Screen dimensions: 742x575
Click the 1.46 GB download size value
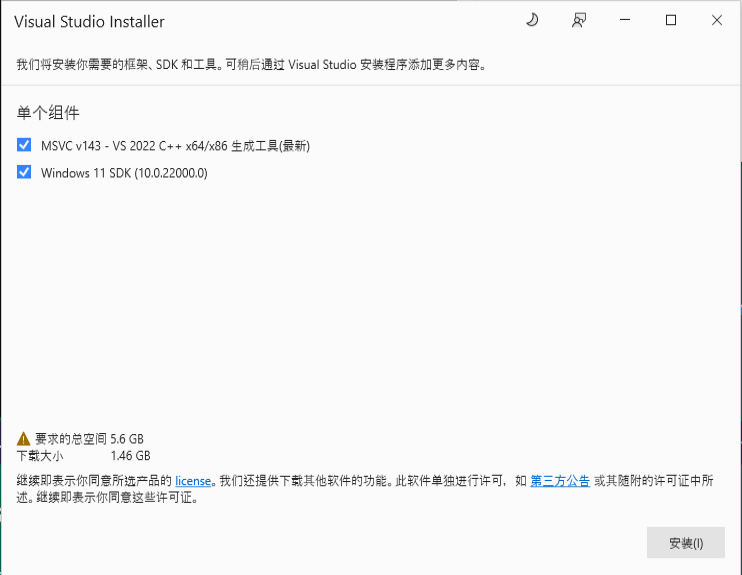(131, 456)
